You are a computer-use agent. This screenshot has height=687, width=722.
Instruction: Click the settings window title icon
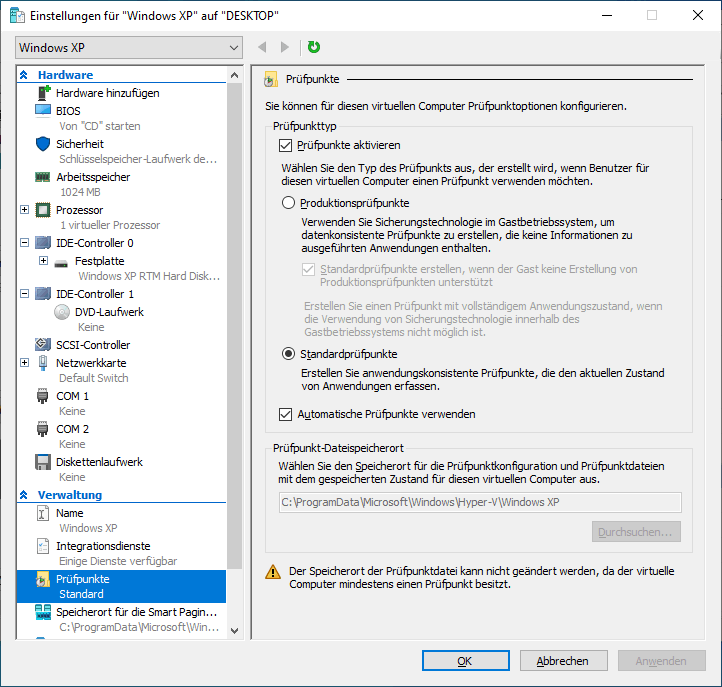[17, 15]
